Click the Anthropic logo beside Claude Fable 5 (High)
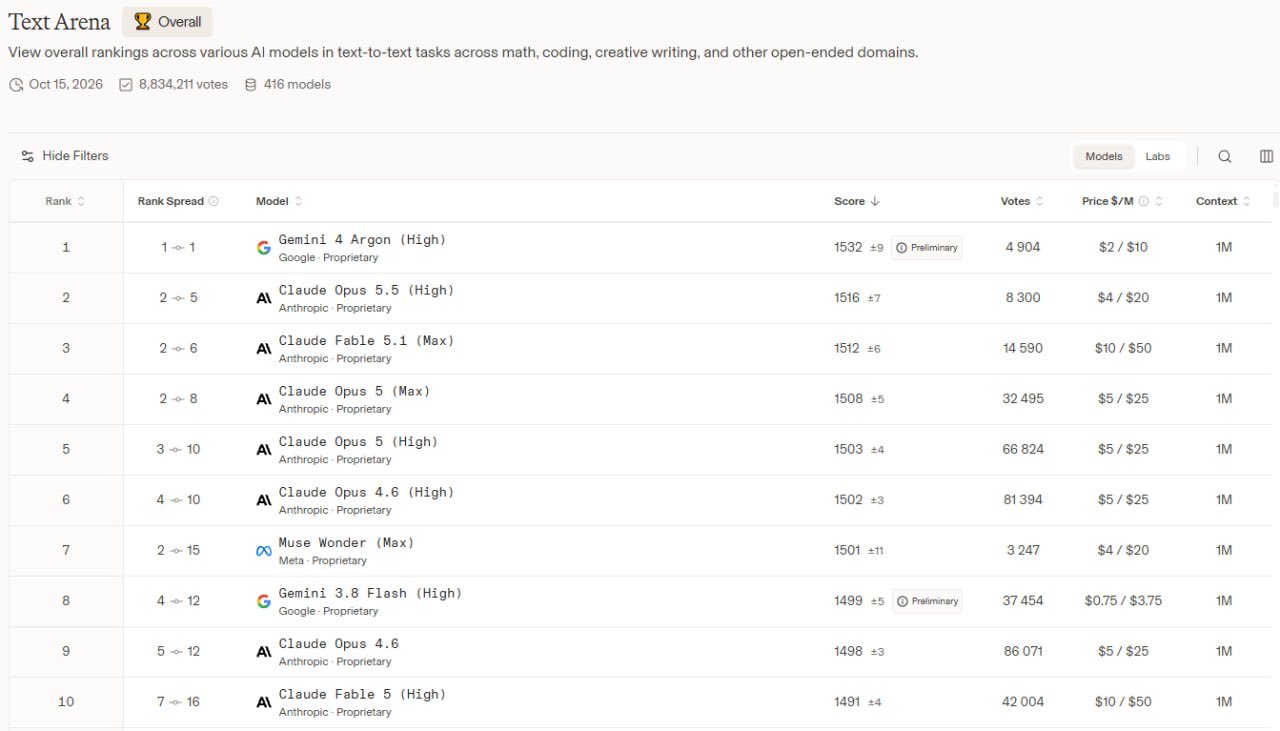This screenshot has width=1280, height=731. [264, 702]
